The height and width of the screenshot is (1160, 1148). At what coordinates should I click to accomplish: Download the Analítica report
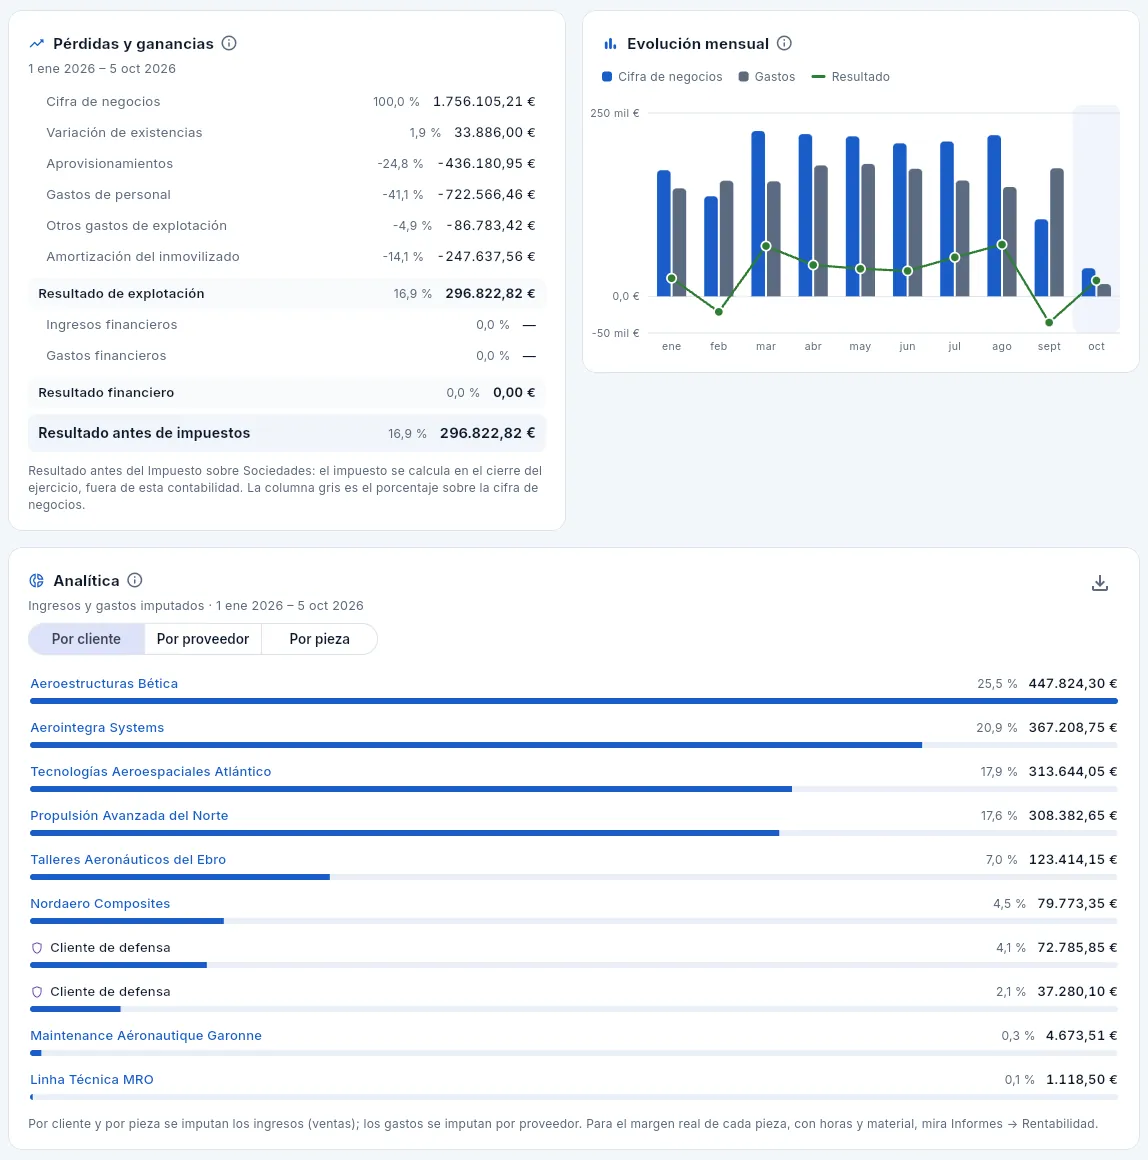click(1100, 583)
